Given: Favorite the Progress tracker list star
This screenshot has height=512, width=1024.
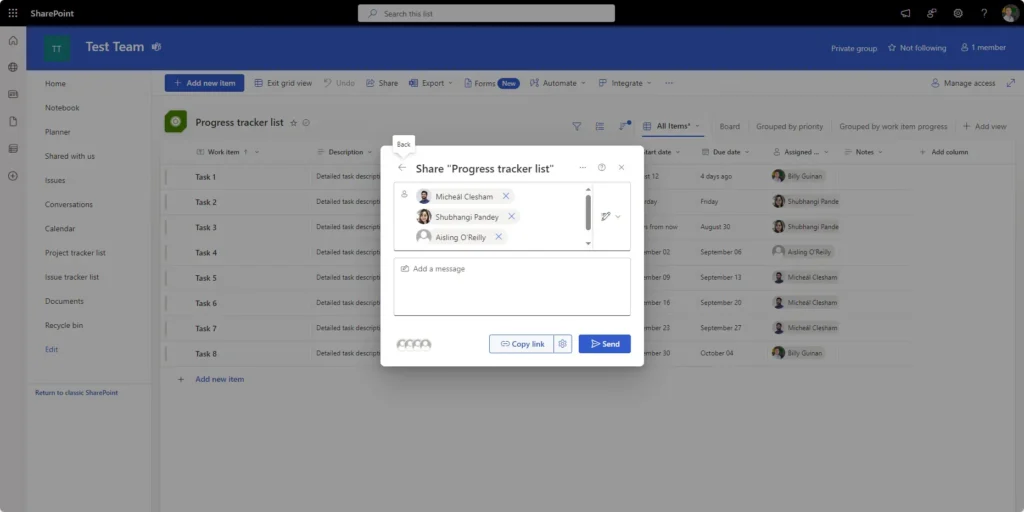Looking at the screenshot, I should tap(293, 123).
